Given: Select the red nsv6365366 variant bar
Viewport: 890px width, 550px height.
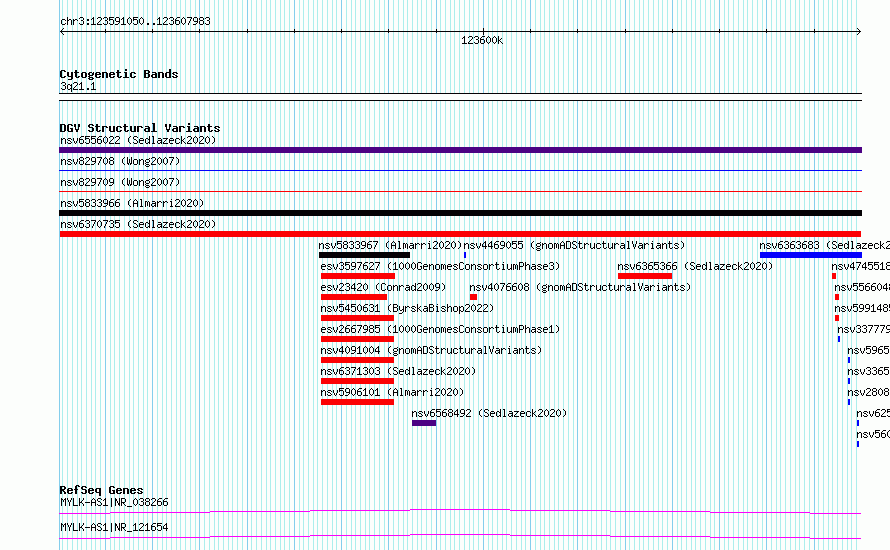Looking at the screenshot, I should tap(645, 276).
